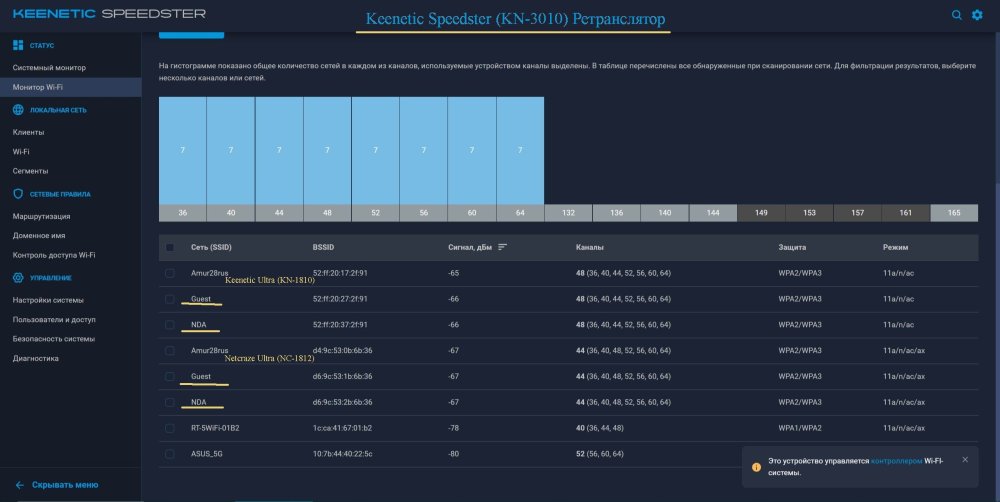Sort by signal using the sort icon
1000x502 pixels.
pyautogui.click(x=503, y=247)
